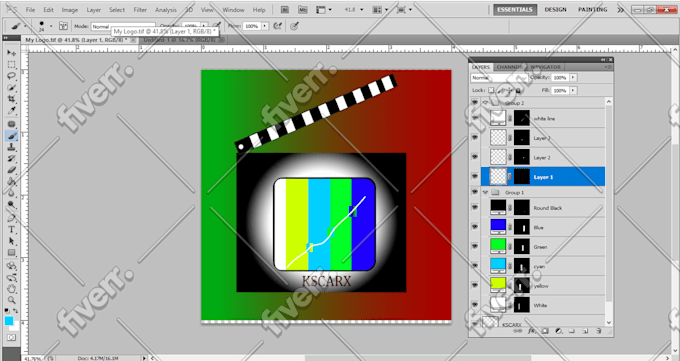This screenshot has width=680, height=361.
Task: Select the 3D Object Rotate tool
Action: coord(11,266)
